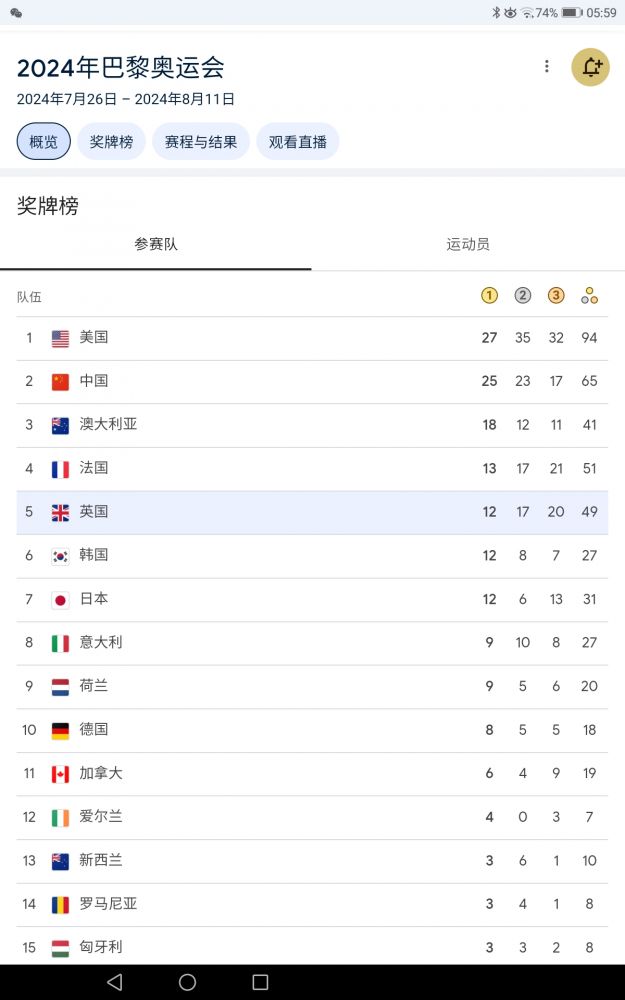Tap the 观看直播 chip

[x=298, y=142]
